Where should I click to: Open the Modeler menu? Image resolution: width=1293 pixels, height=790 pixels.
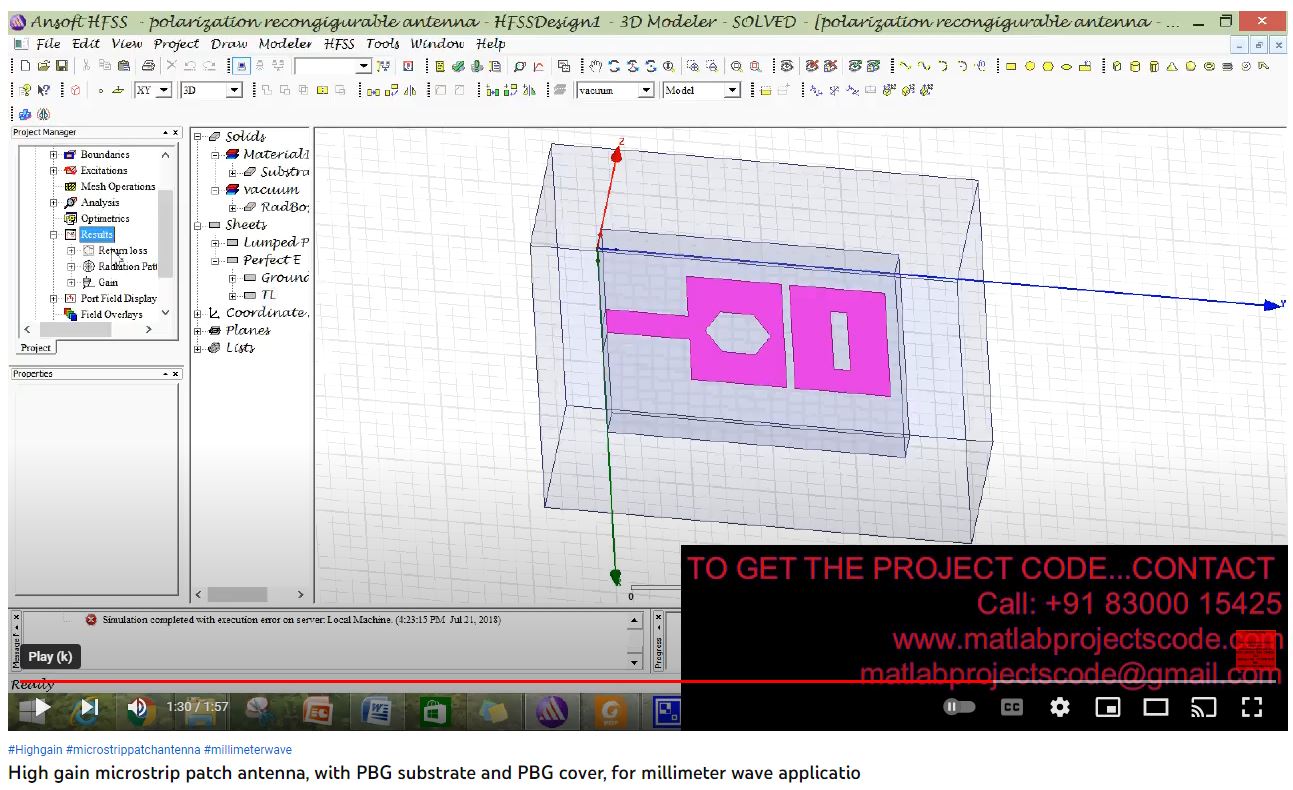pos(285,44)
